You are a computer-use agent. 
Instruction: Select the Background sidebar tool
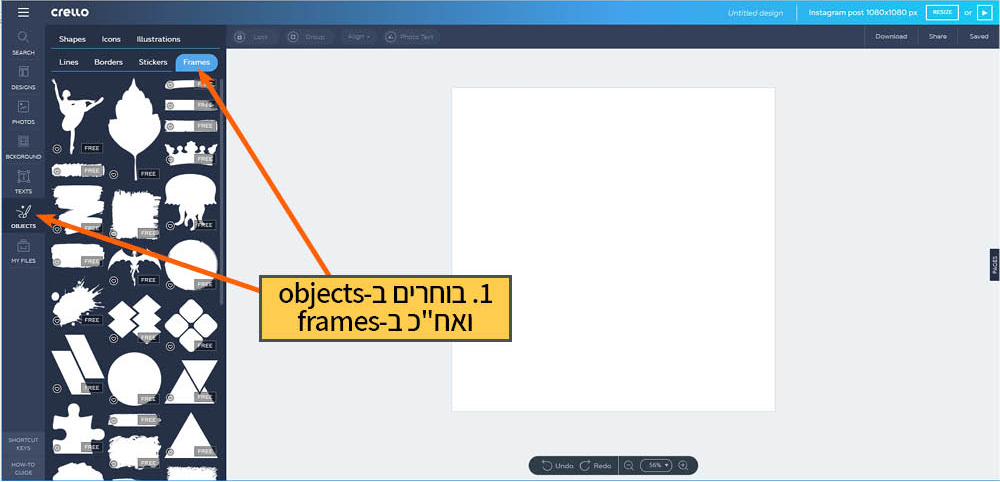coord(23,147)
